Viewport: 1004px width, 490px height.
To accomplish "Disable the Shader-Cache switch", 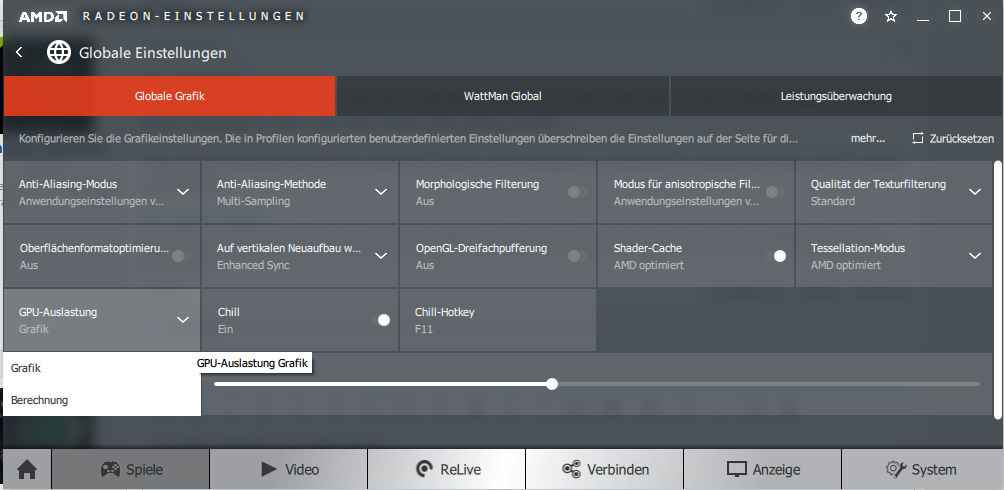I will pos(776,256).
